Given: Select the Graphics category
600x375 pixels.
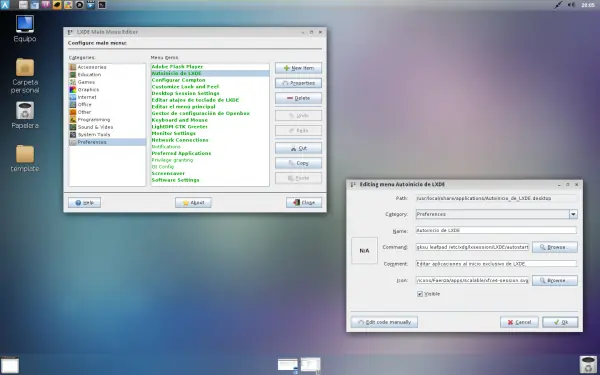Looking at the screenshot, I should 107,90.
